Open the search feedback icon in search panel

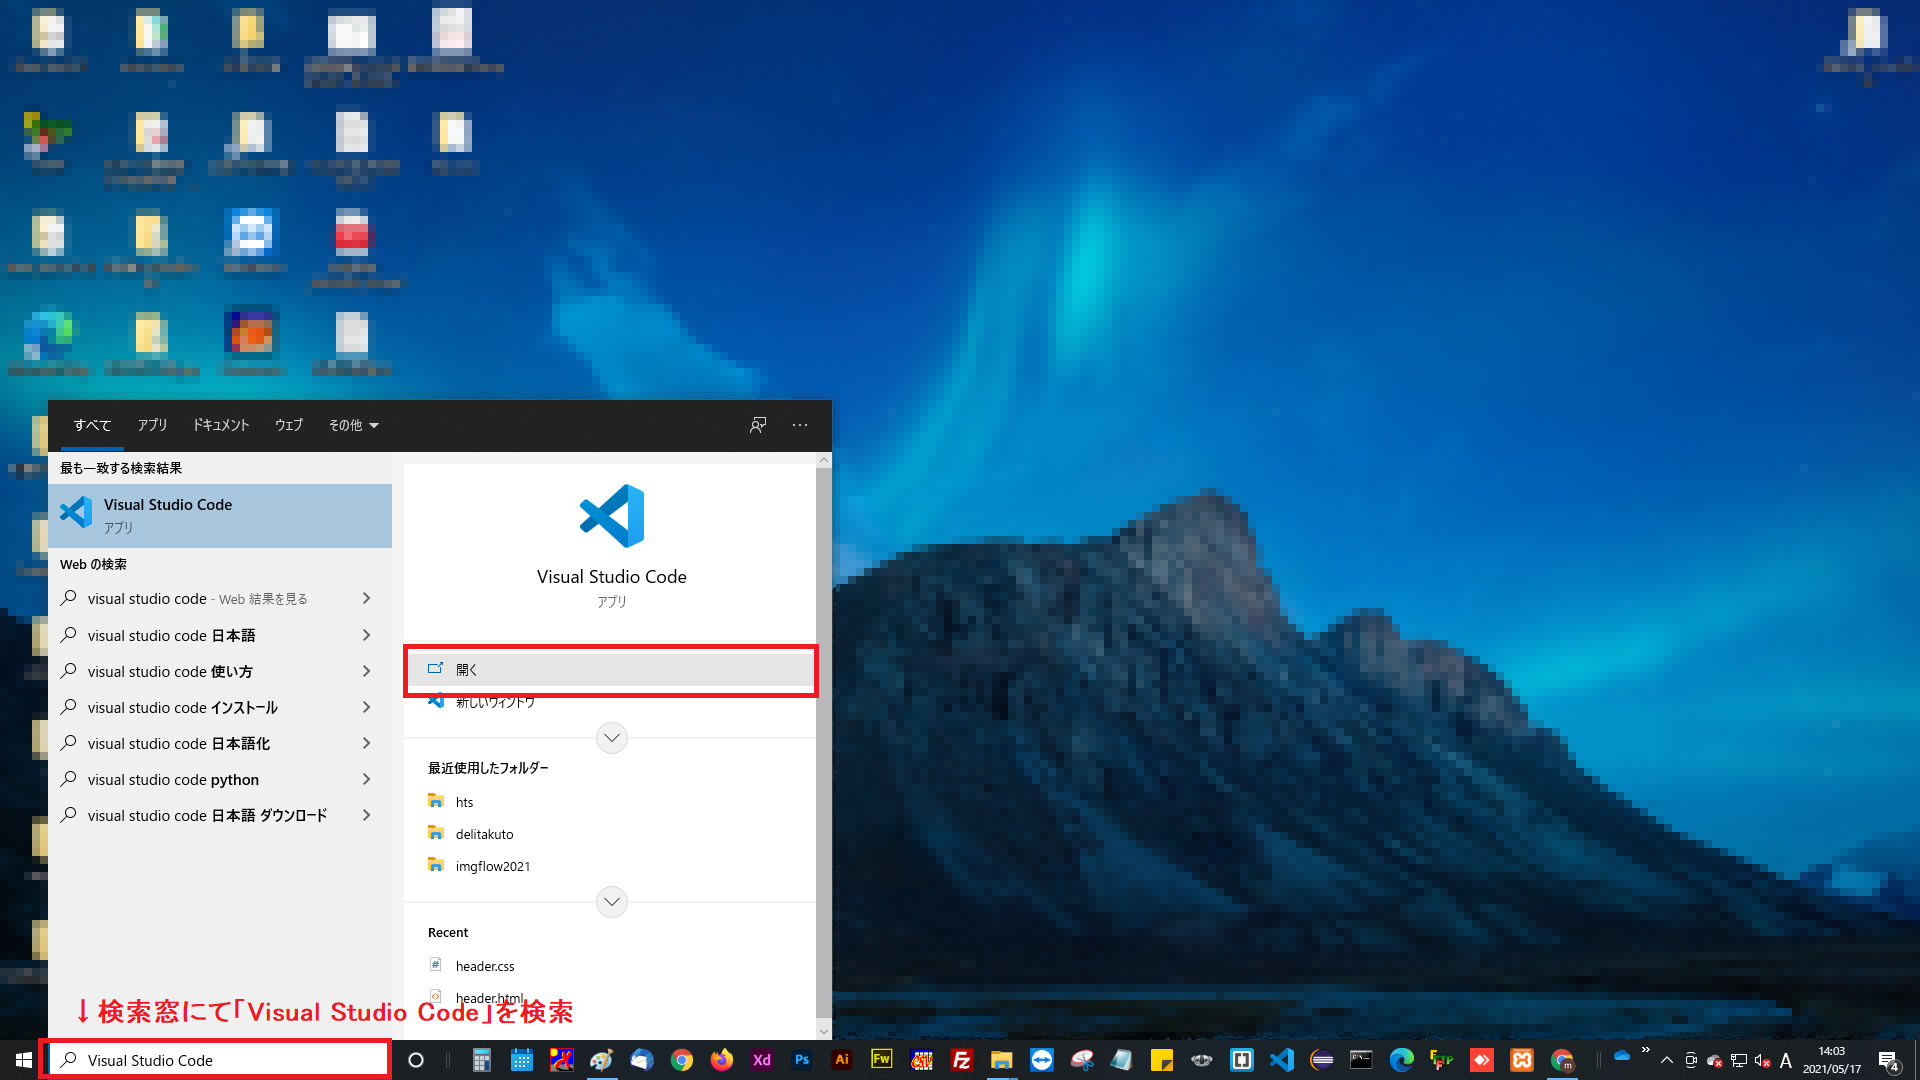(758, 425)
